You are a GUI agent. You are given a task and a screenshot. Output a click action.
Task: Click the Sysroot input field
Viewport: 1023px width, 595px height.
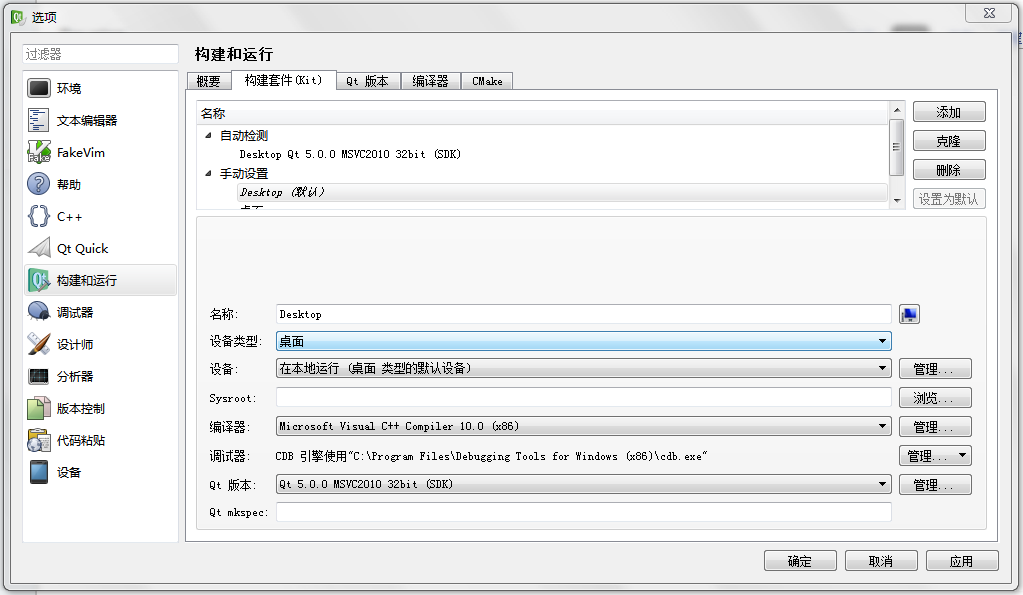583,398
